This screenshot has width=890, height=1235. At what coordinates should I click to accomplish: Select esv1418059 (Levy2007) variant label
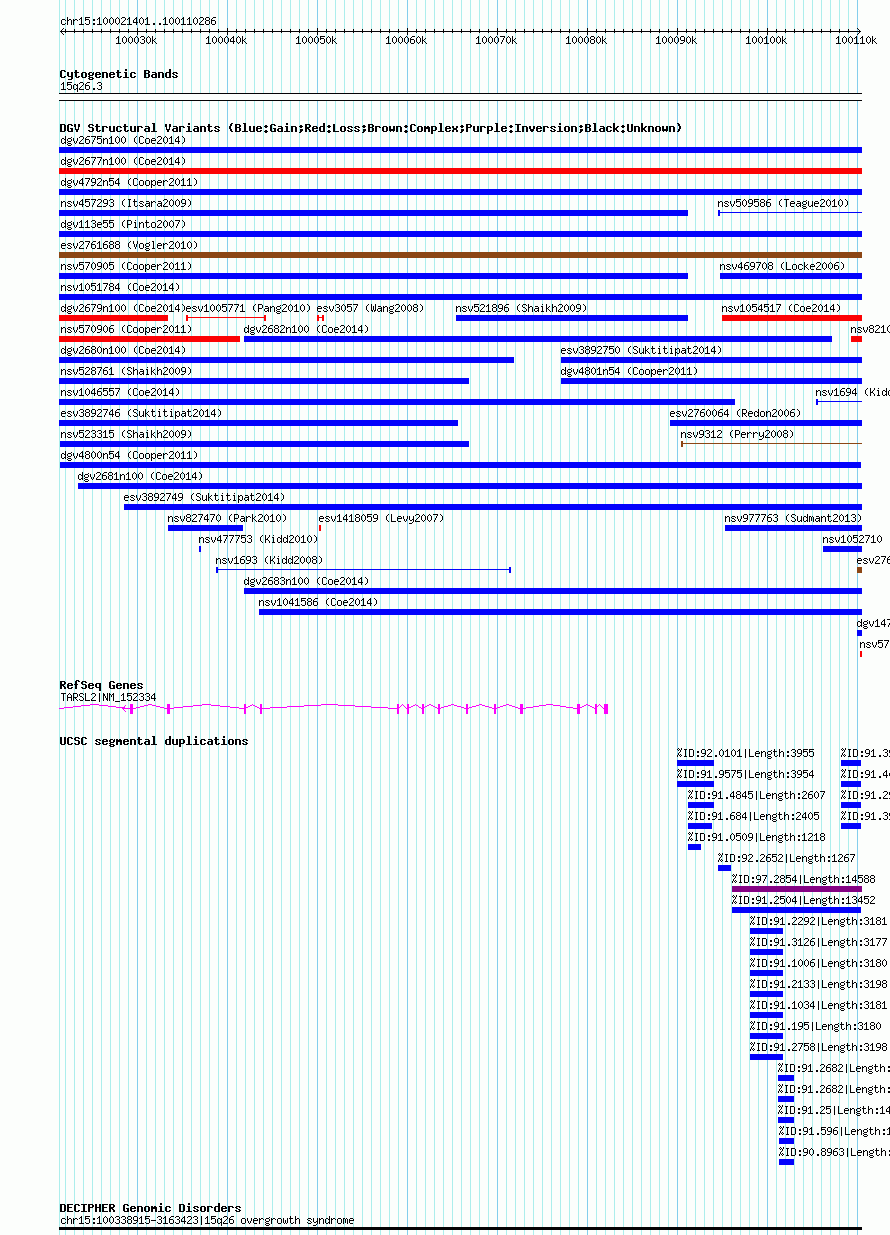tap(381, 518)
